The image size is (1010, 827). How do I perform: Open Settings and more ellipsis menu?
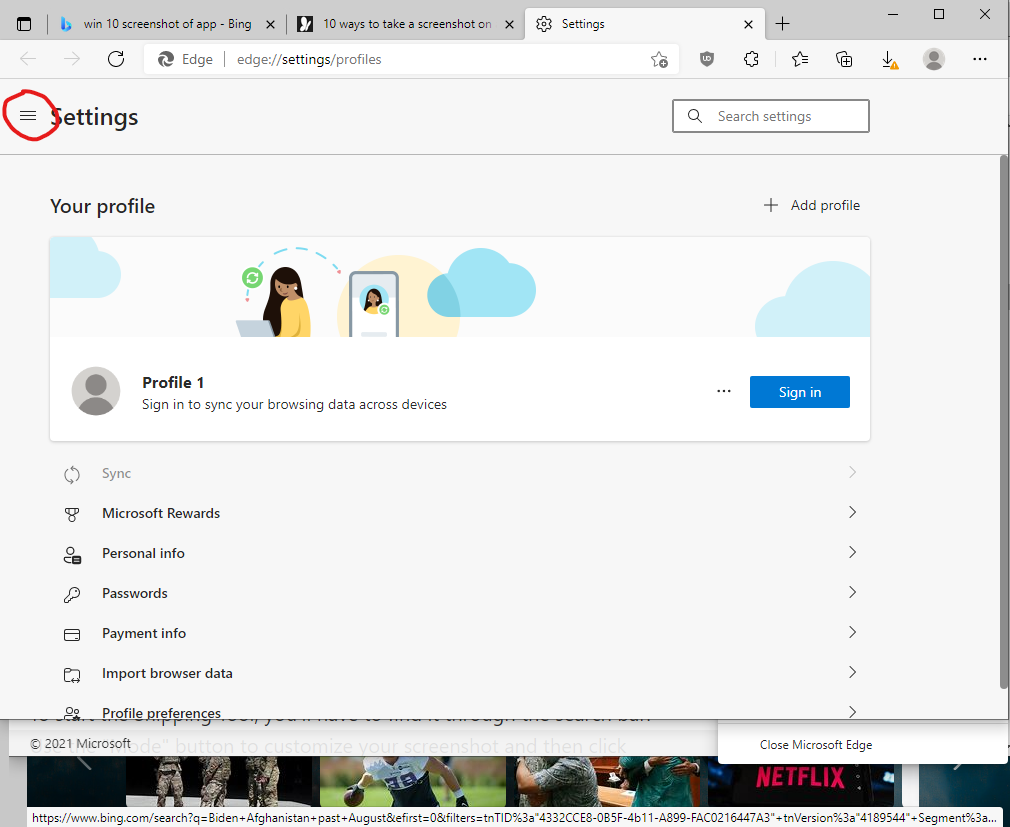tap(980, 59)
